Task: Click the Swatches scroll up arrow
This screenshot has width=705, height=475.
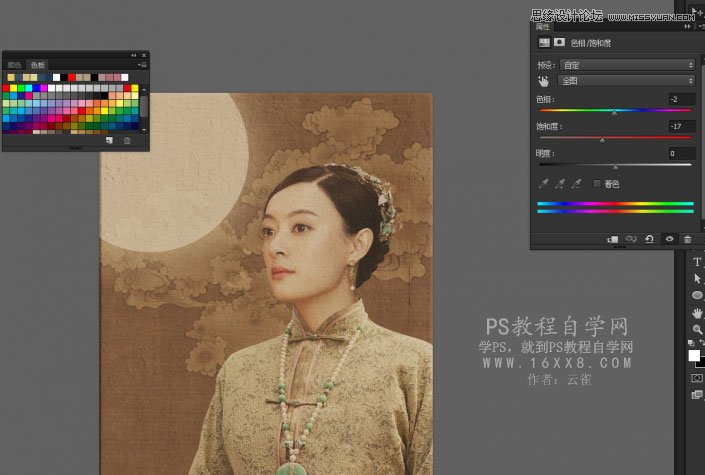Action: click(x=144, y=90)
